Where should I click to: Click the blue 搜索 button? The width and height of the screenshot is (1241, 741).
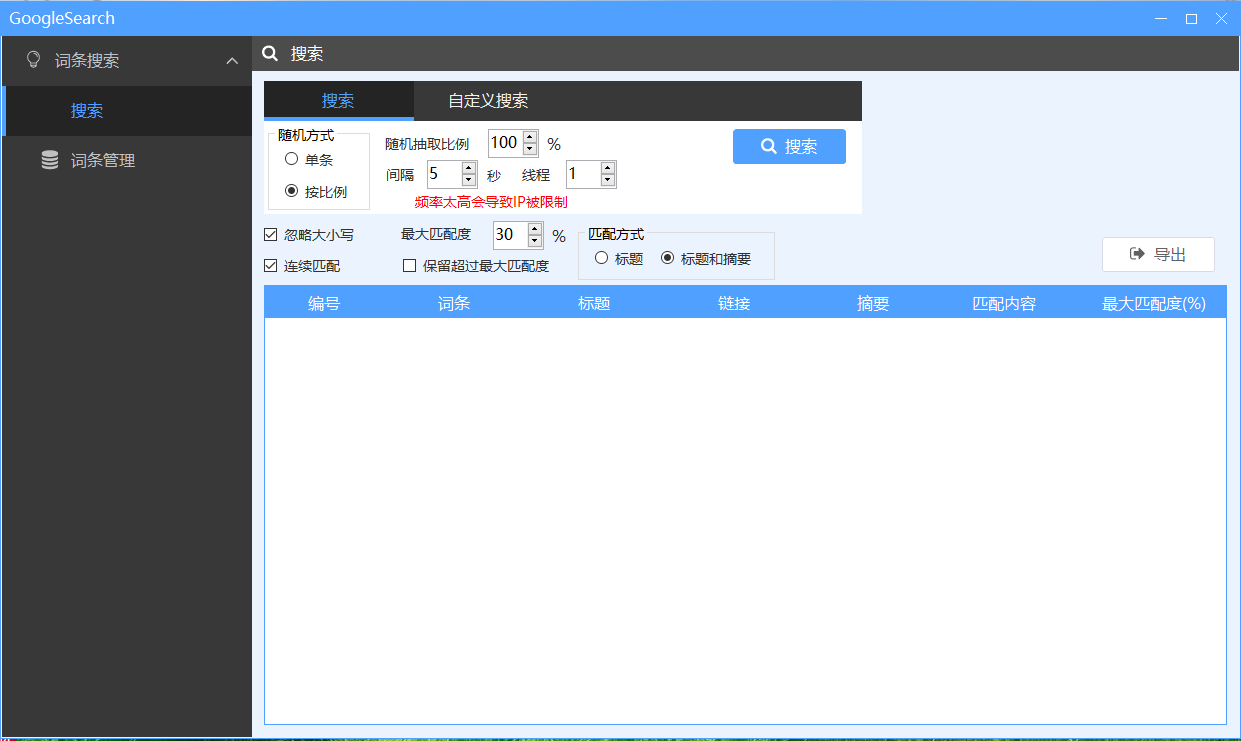pyautogui.click(x=789, y=146)
